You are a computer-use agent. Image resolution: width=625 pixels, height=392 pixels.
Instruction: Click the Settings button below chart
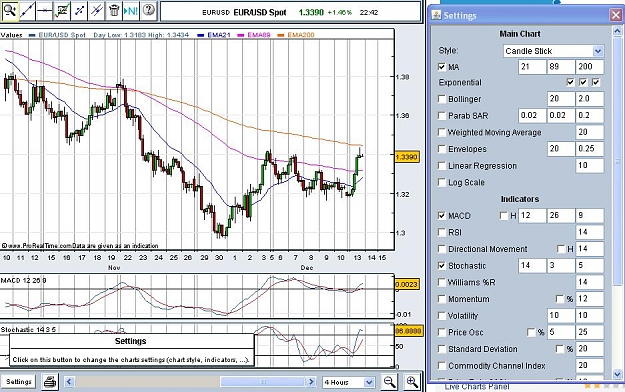pos(18,382)
